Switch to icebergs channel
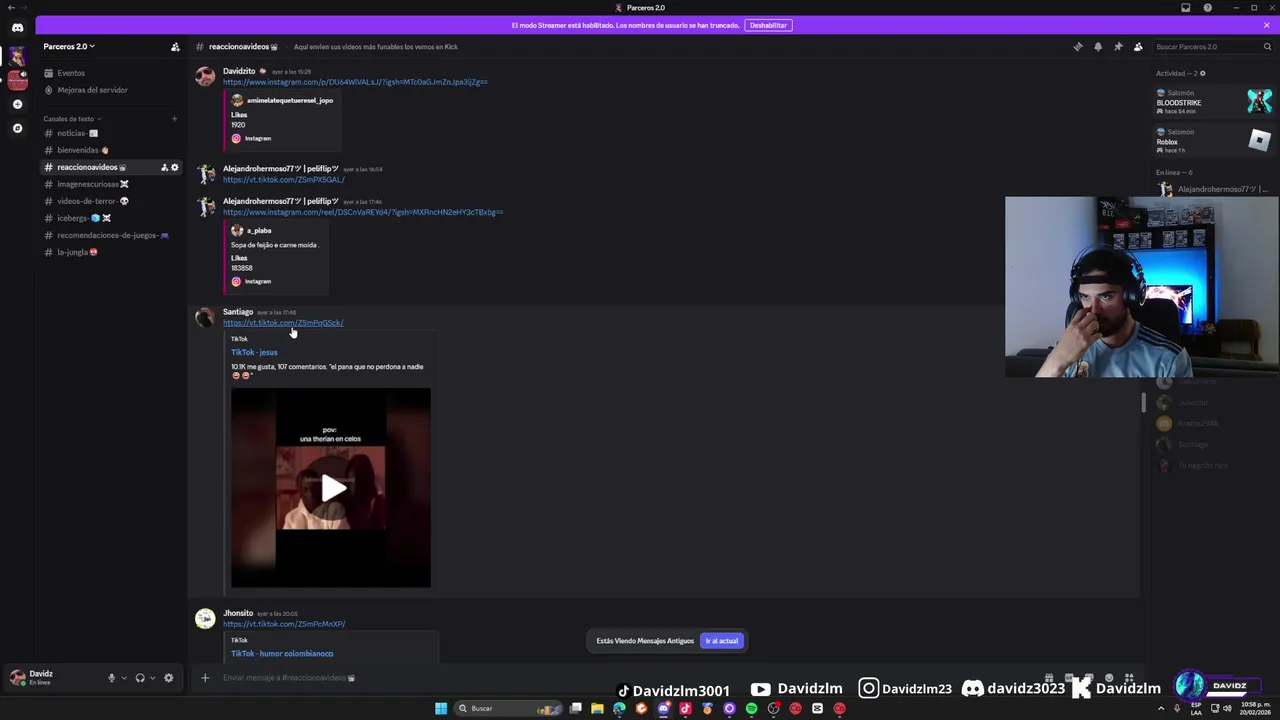This screenshot has height=720, width=1280. tap(110, 218)
